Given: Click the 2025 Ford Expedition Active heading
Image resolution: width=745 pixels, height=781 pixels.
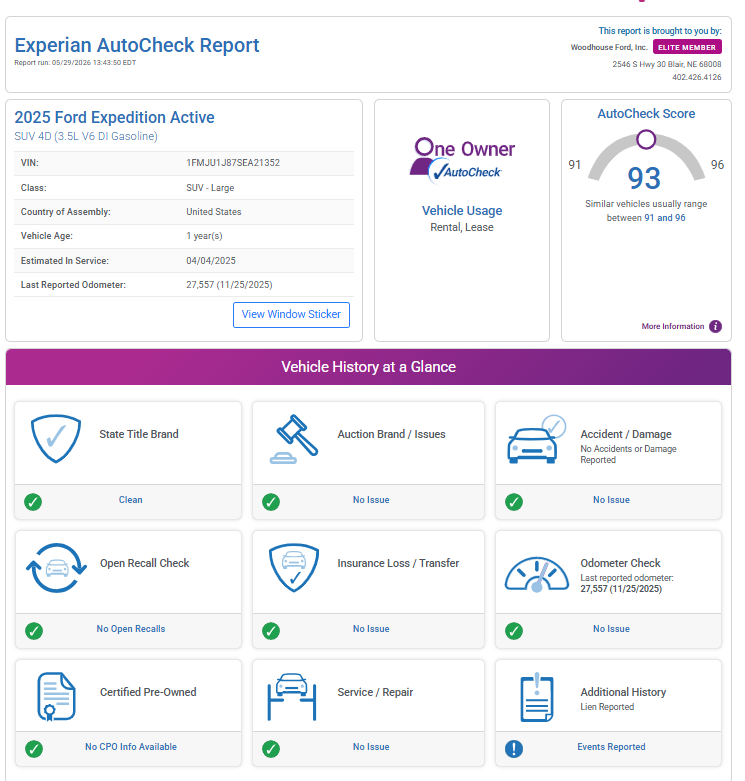Looking at the screenshot, I should coord(115,118).
